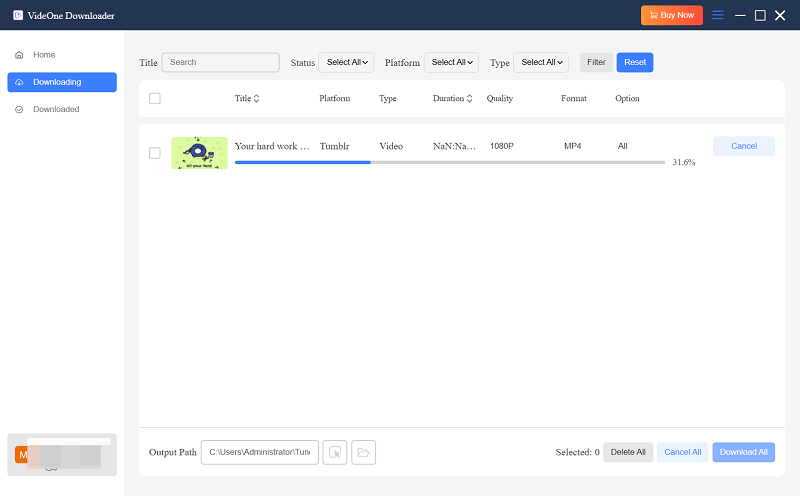Click the orange user avatar icon
Screen dimensions: 800x496
(21, 455)
